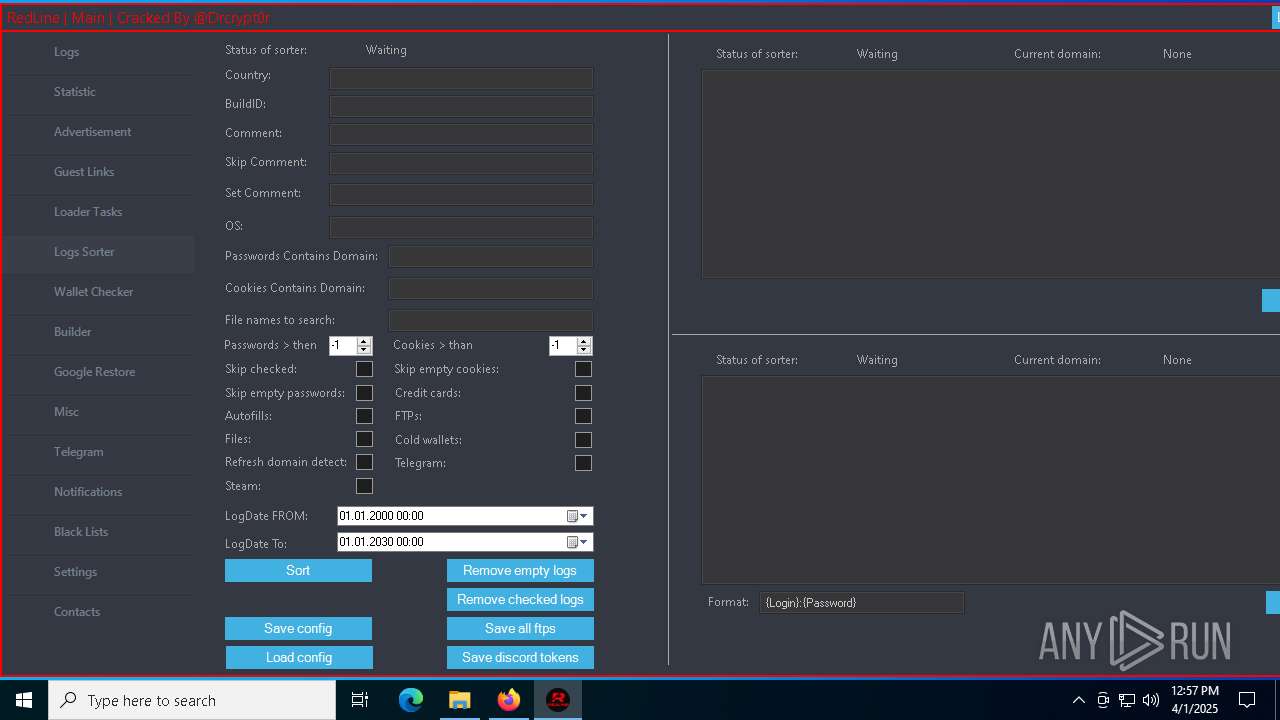Click the Sort button
Screen dimensions: 1280x720
tap(298, 570)
